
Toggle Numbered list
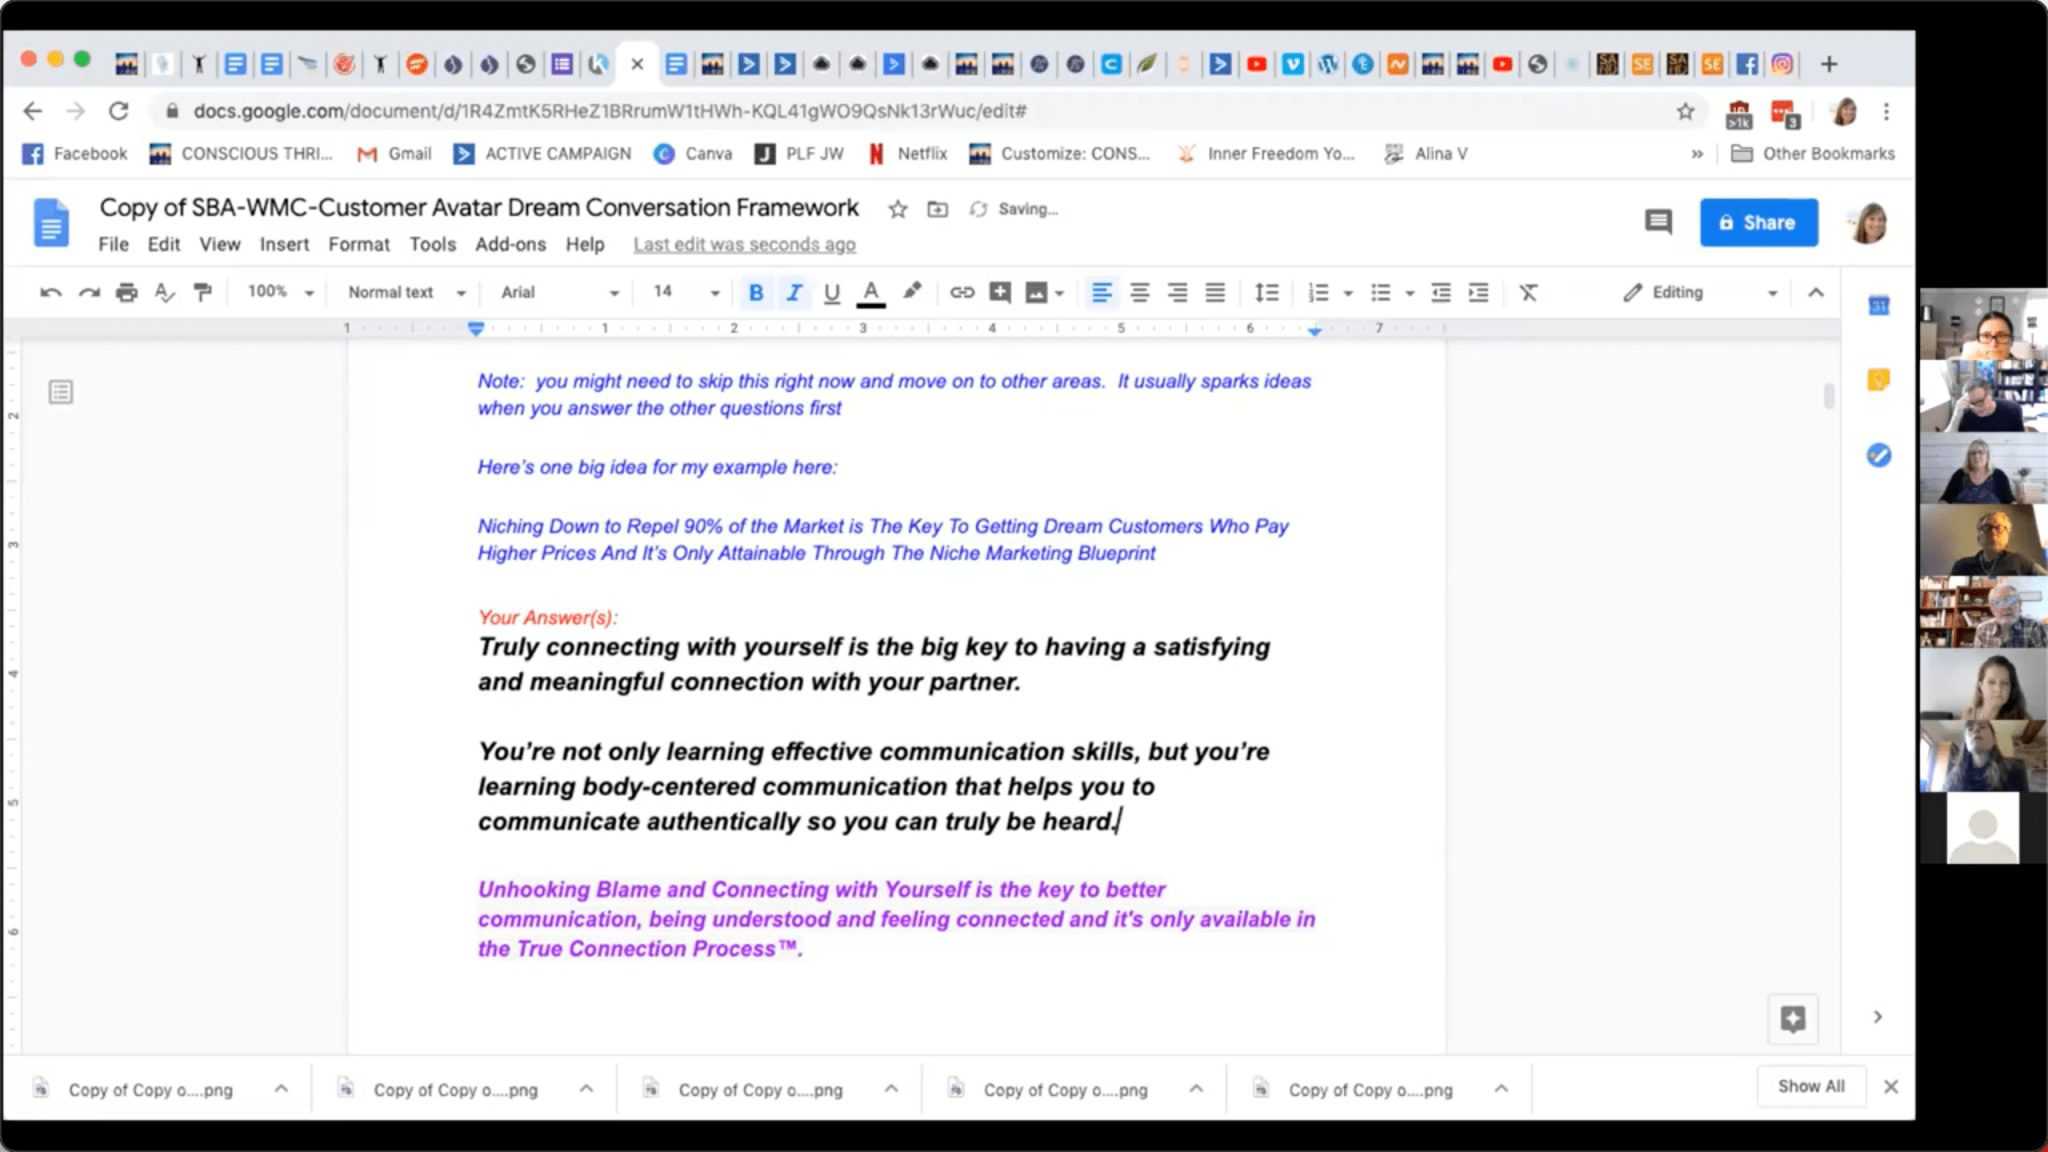1319,293
